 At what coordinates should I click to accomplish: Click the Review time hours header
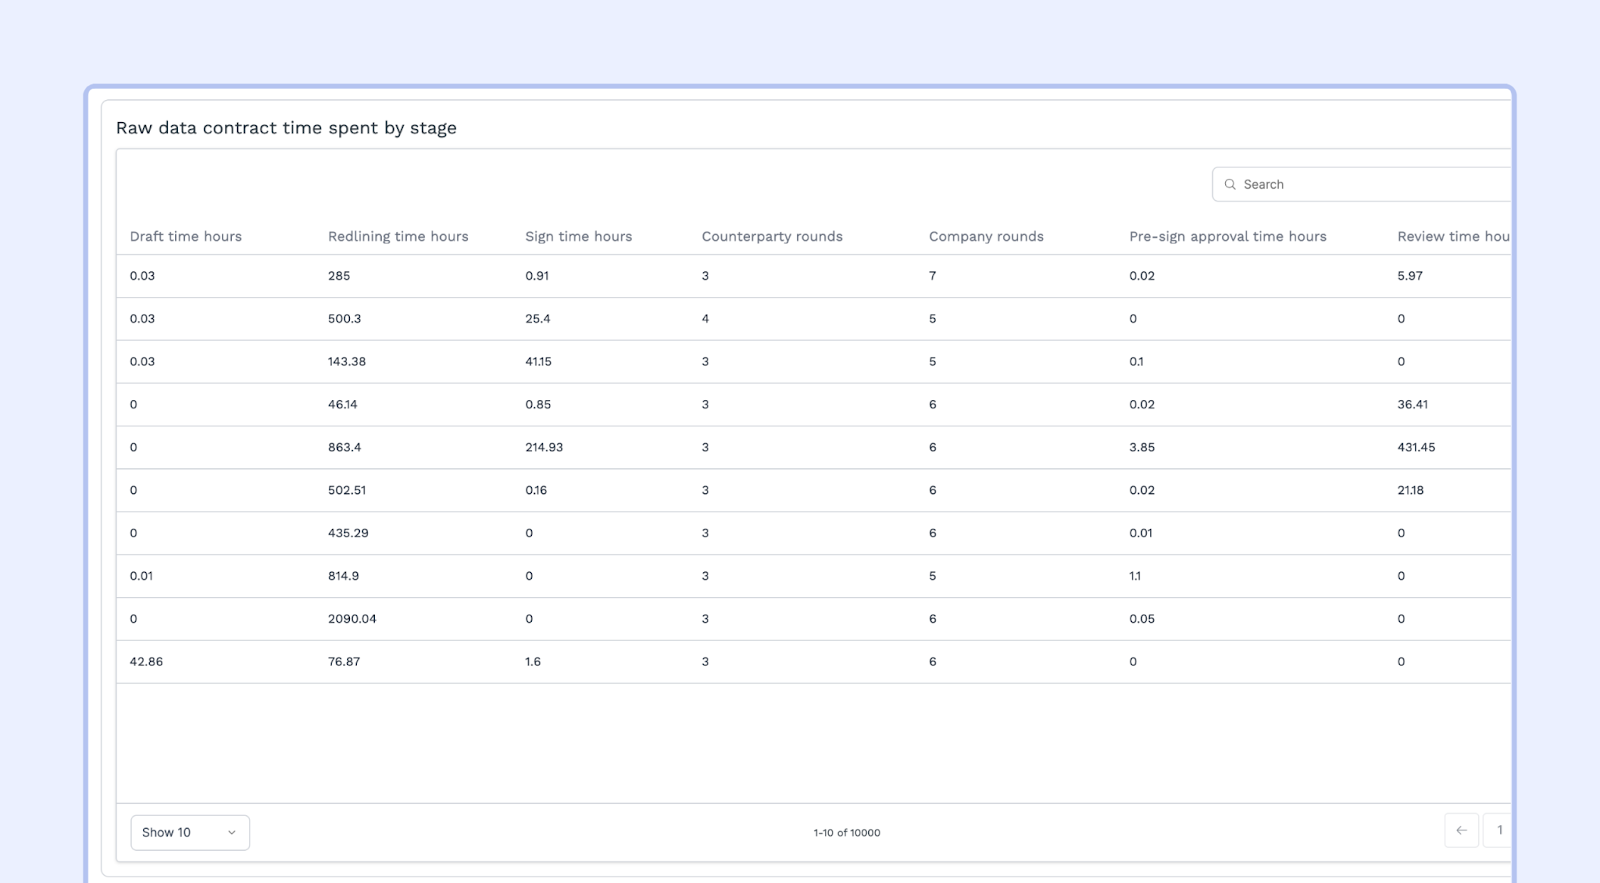(1452, 237)
